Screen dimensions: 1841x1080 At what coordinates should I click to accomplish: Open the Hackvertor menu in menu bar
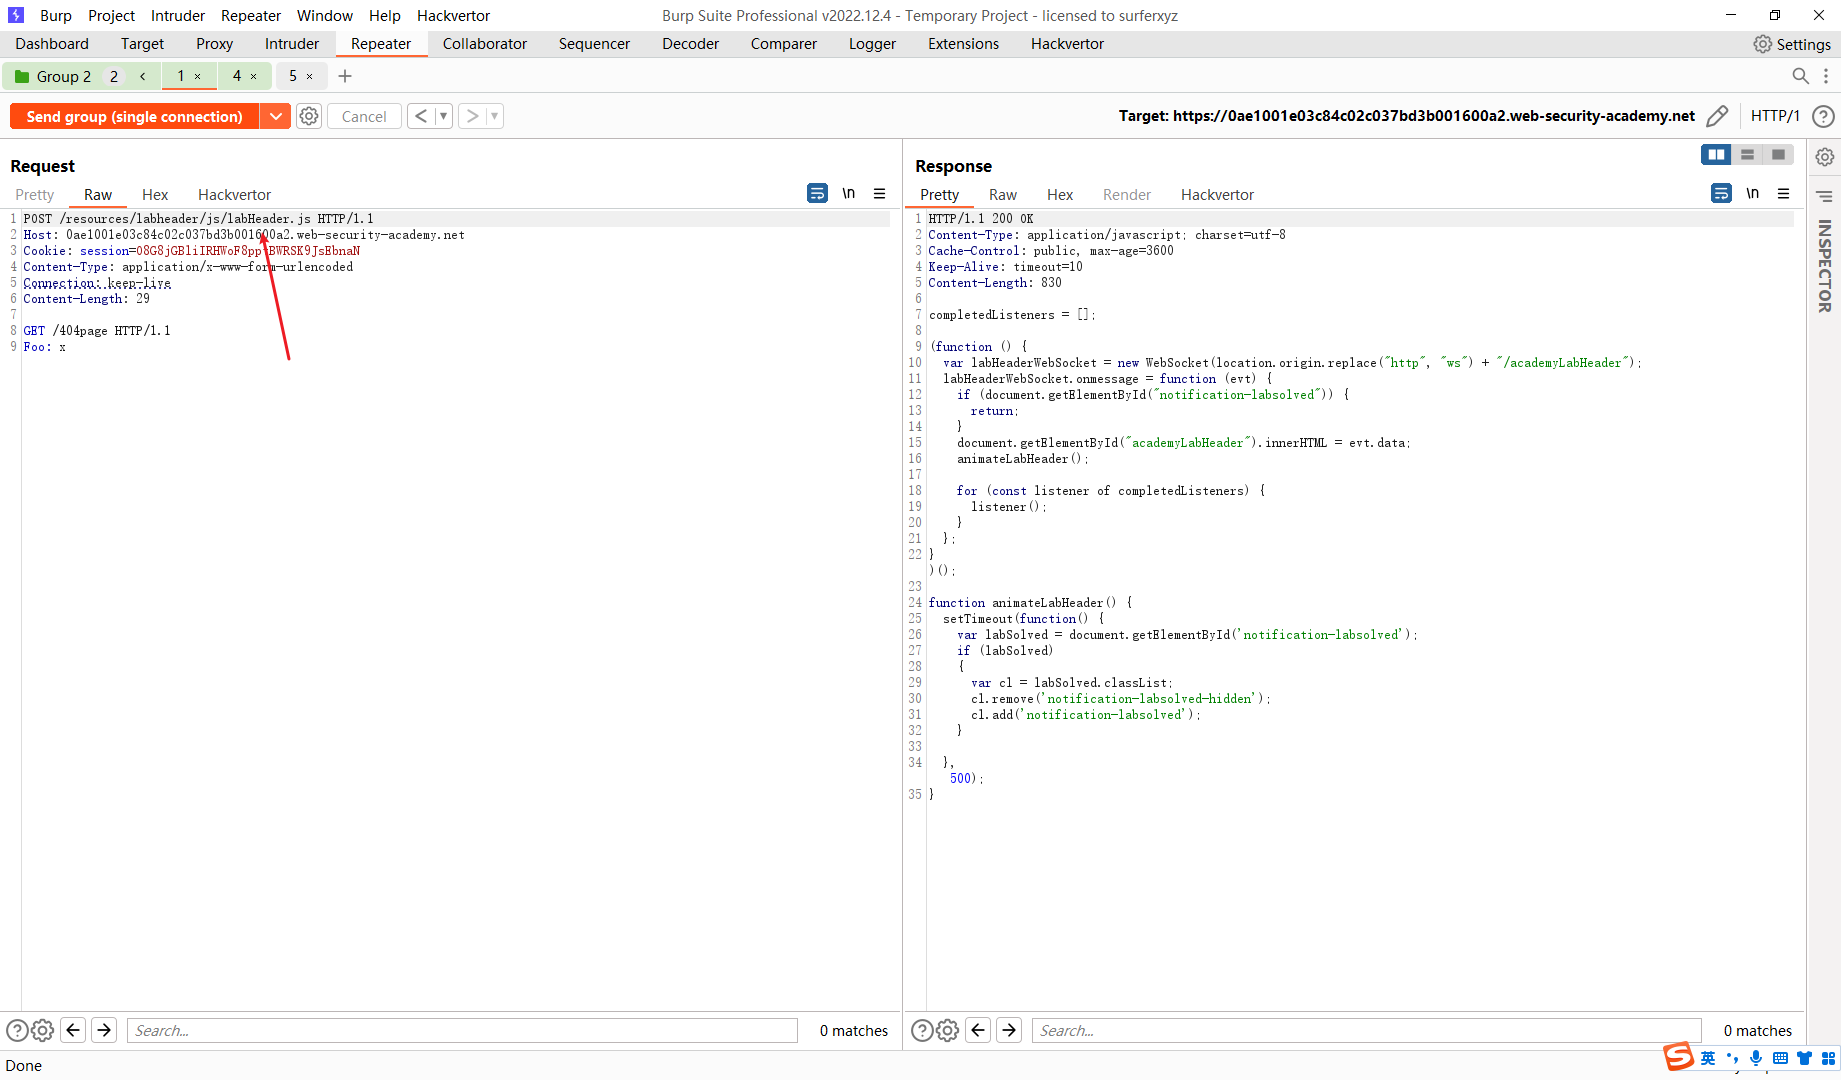click(x=453, y=15)
